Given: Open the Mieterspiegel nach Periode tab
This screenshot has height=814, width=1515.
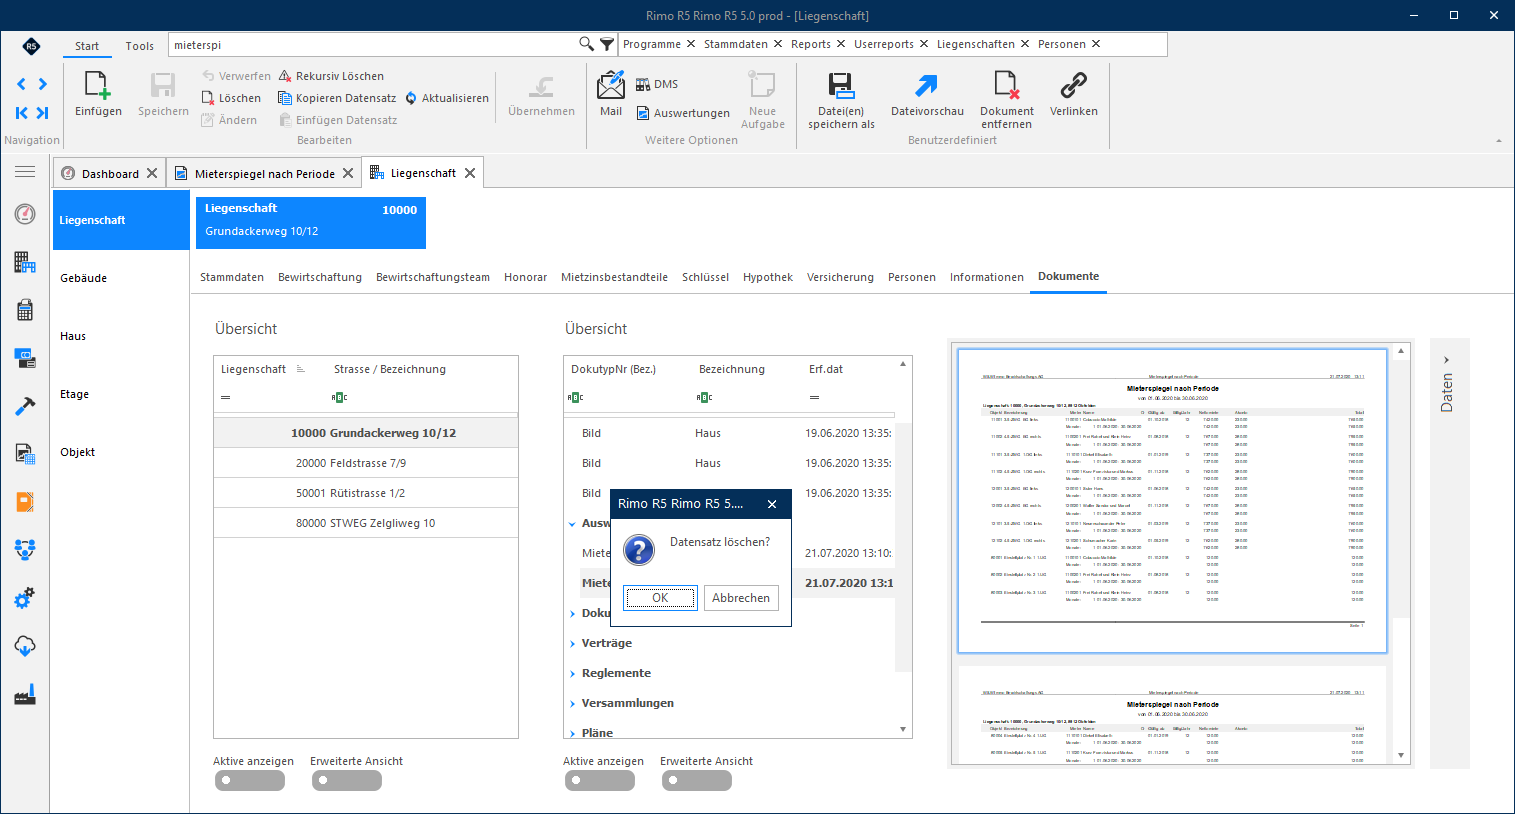Looking at the screenshot, I should point(265,173).
